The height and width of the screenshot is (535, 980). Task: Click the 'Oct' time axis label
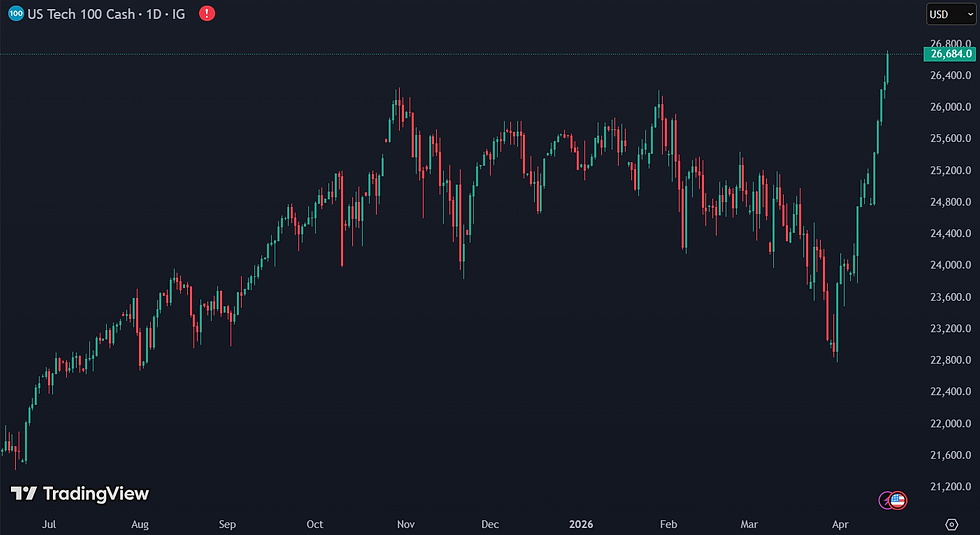tap(315, 524)
